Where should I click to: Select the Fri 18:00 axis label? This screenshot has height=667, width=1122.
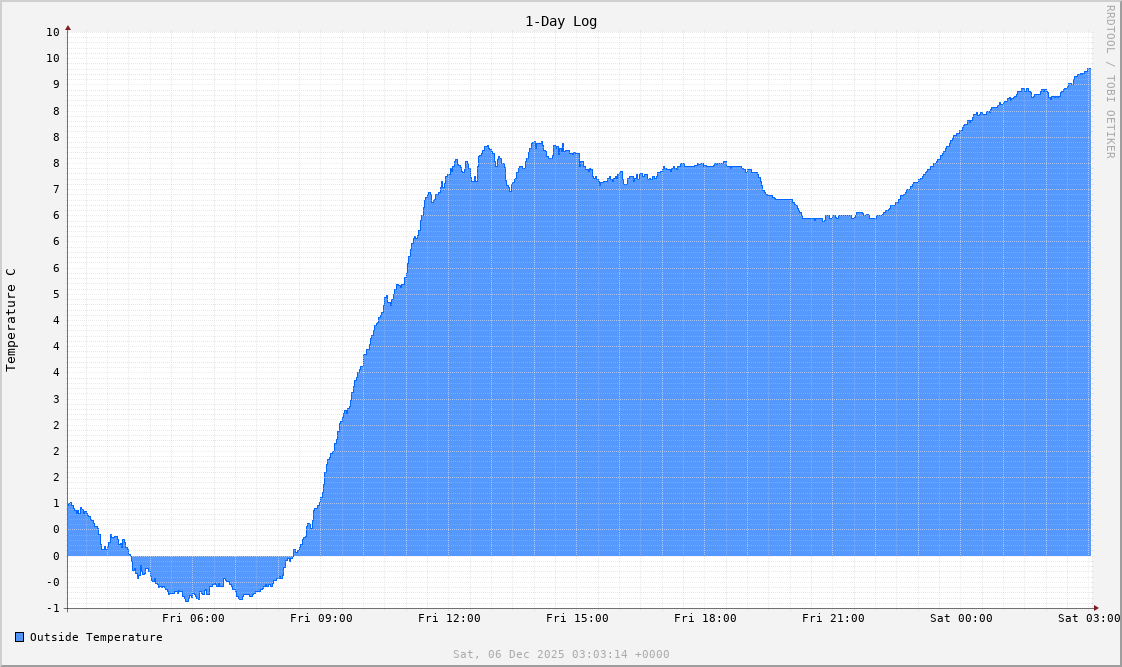point(705,618)
